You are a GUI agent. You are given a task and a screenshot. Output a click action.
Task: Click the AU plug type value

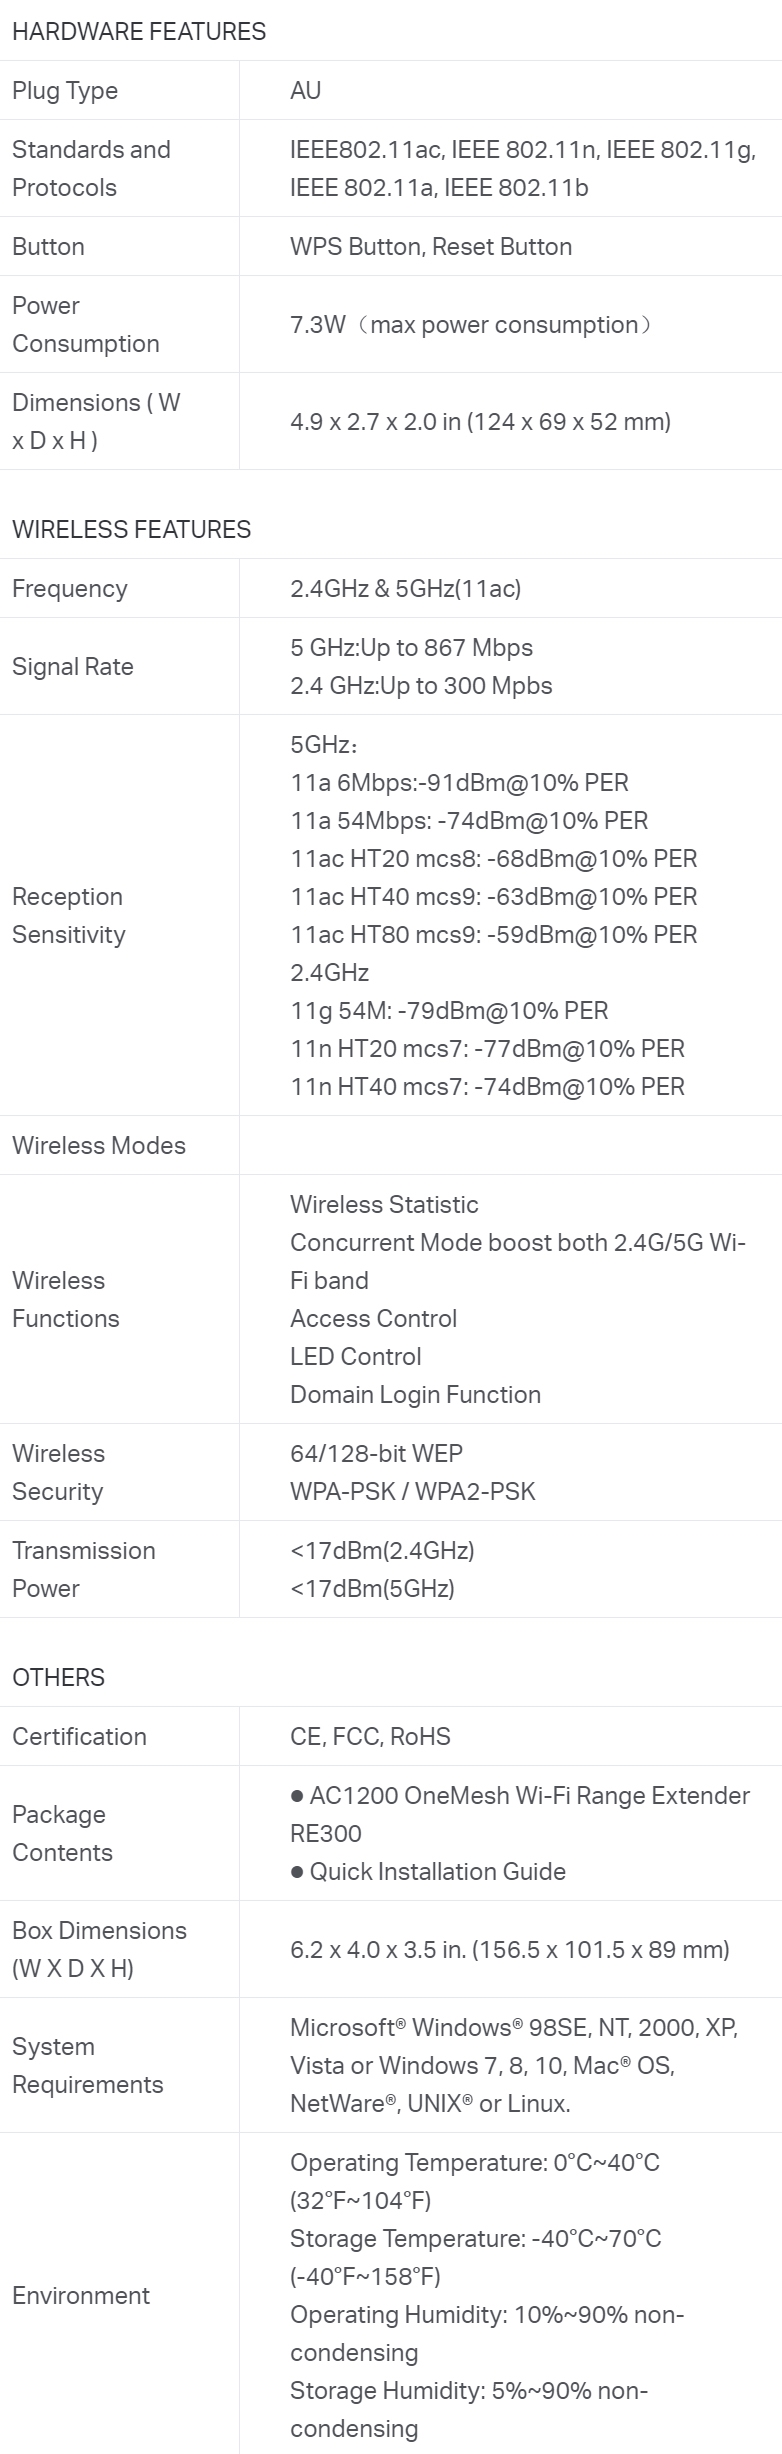coord(306,90)
